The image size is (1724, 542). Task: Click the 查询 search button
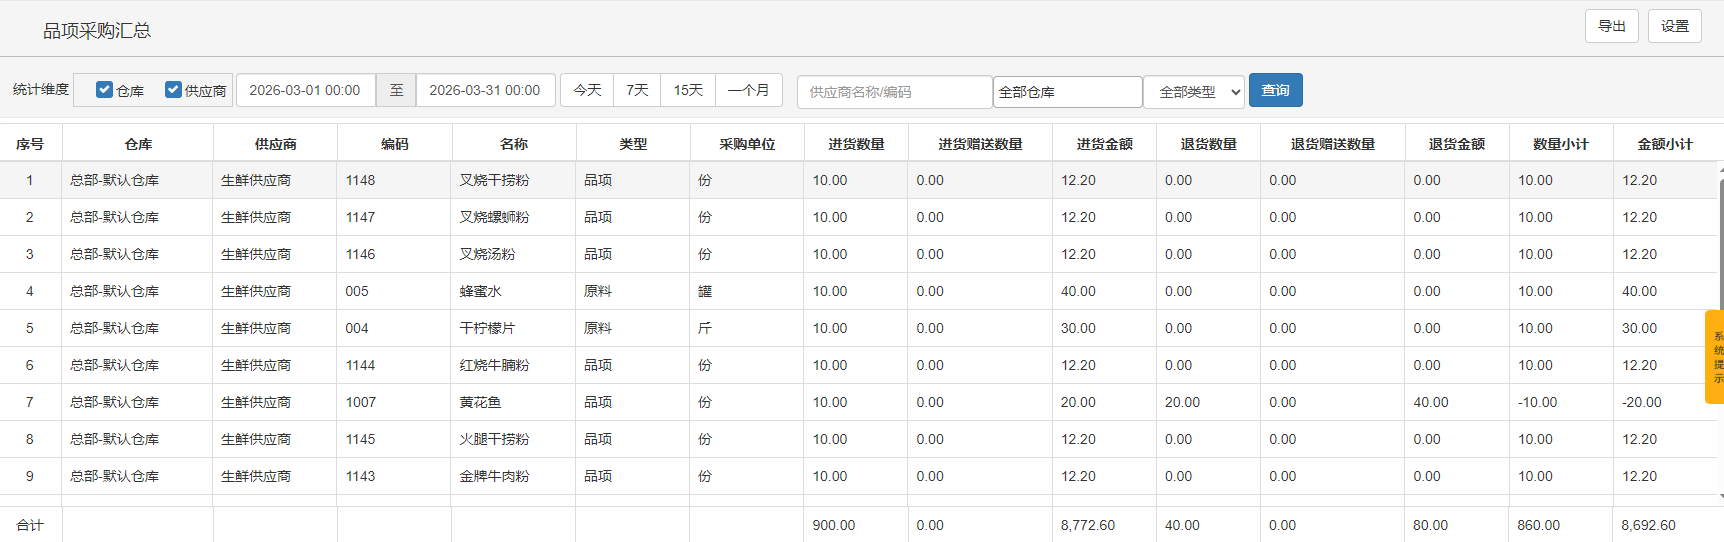click(1275, 90)
